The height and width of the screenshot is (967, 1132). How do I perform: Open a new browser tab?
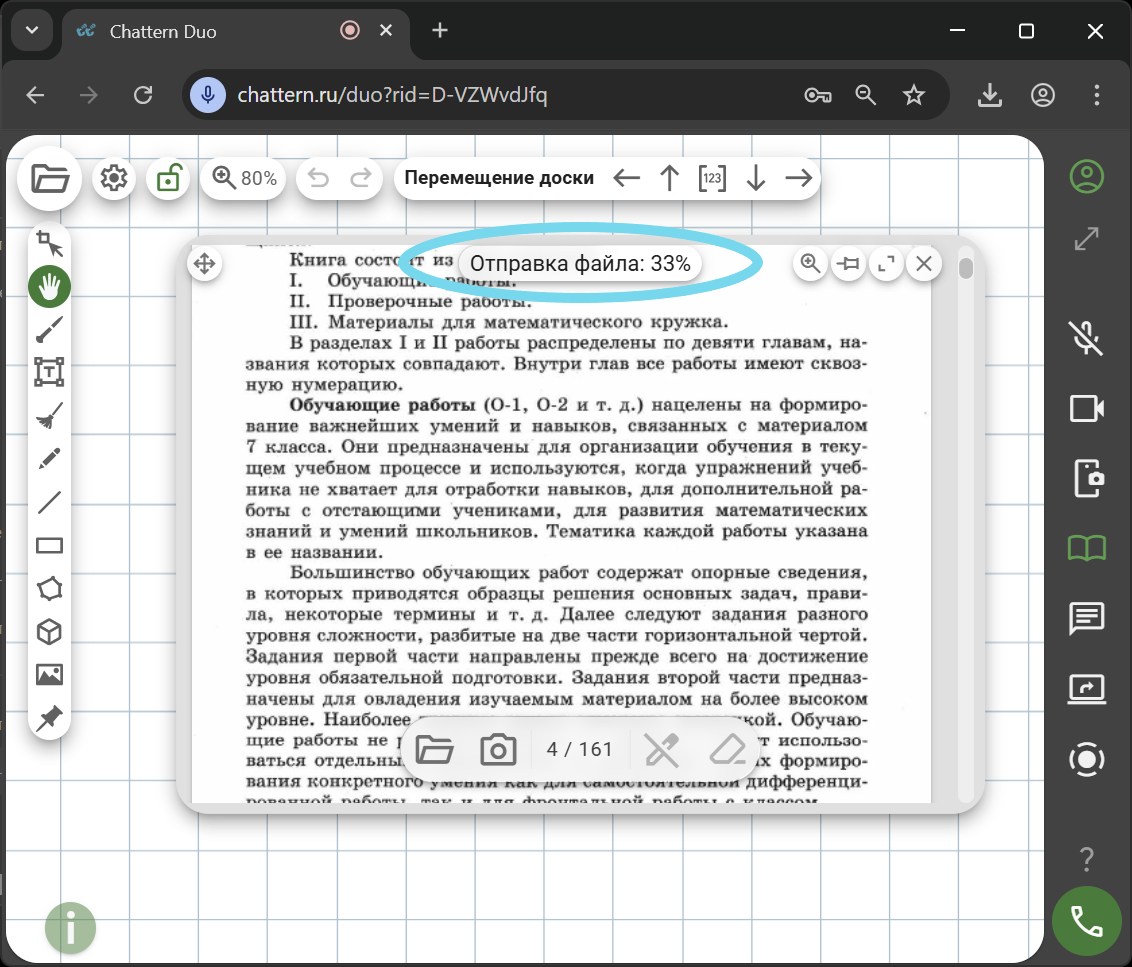point(440,31)
